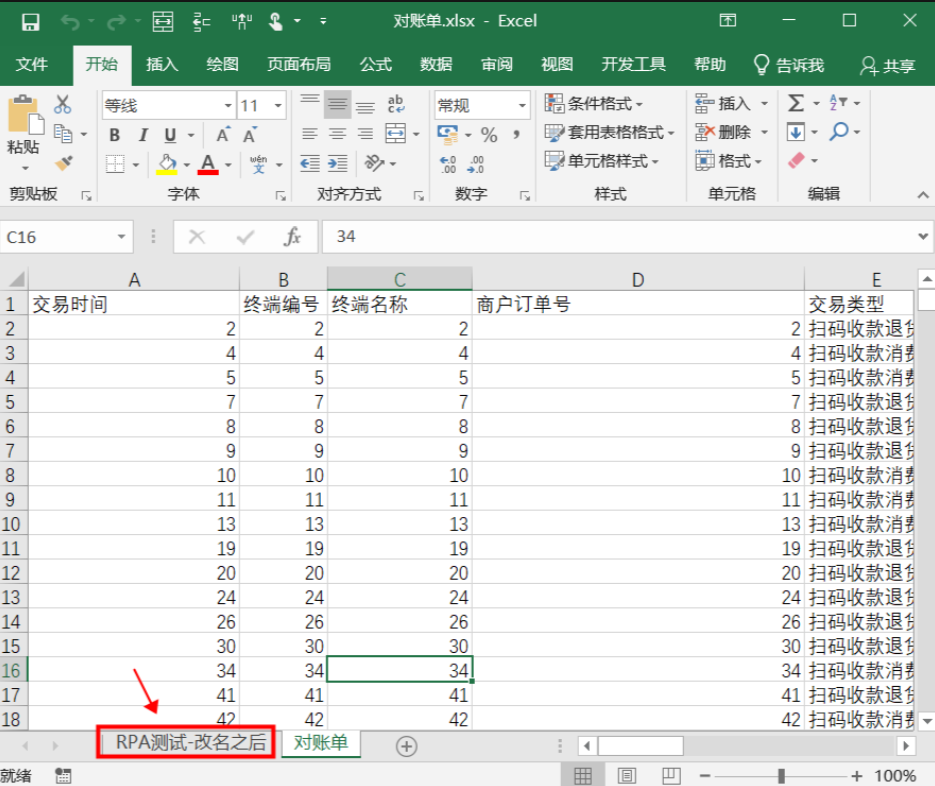The image size is (935, 786).
Task: Switch to the 页面布局 tab
Action: point(299,64)
